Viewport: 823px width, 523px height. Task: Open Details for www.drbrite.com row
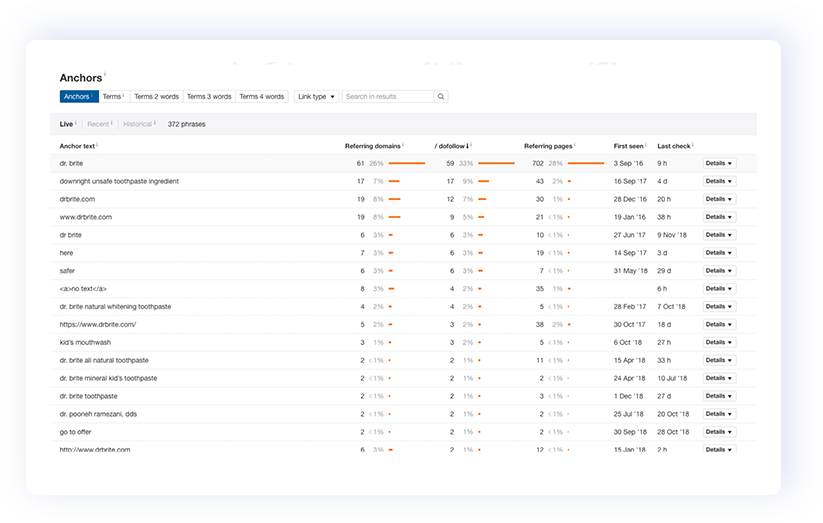[719, 217]
